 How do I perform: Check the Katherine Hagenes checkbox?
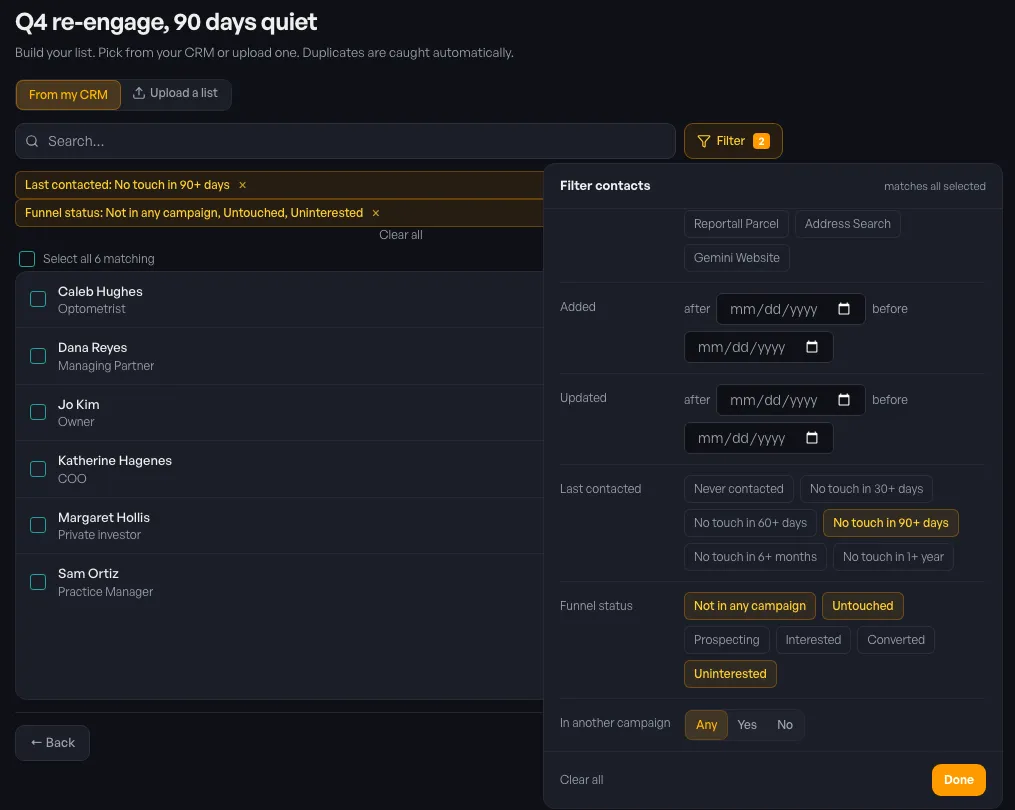38,469
